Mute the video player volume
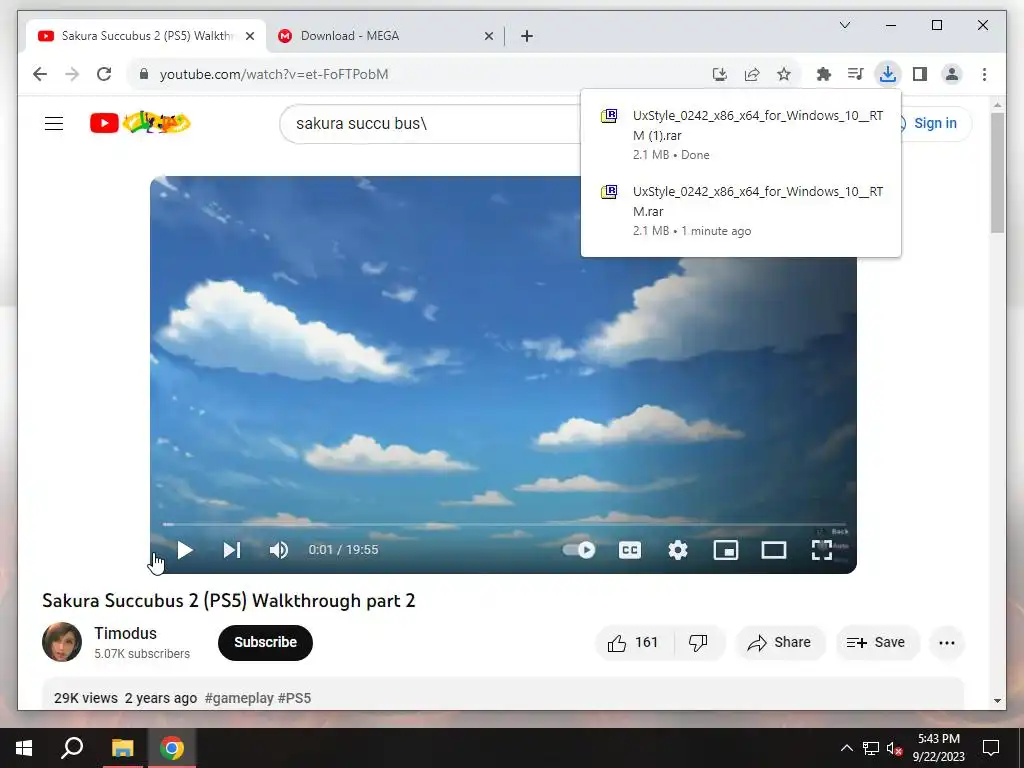 pos(279,550)
